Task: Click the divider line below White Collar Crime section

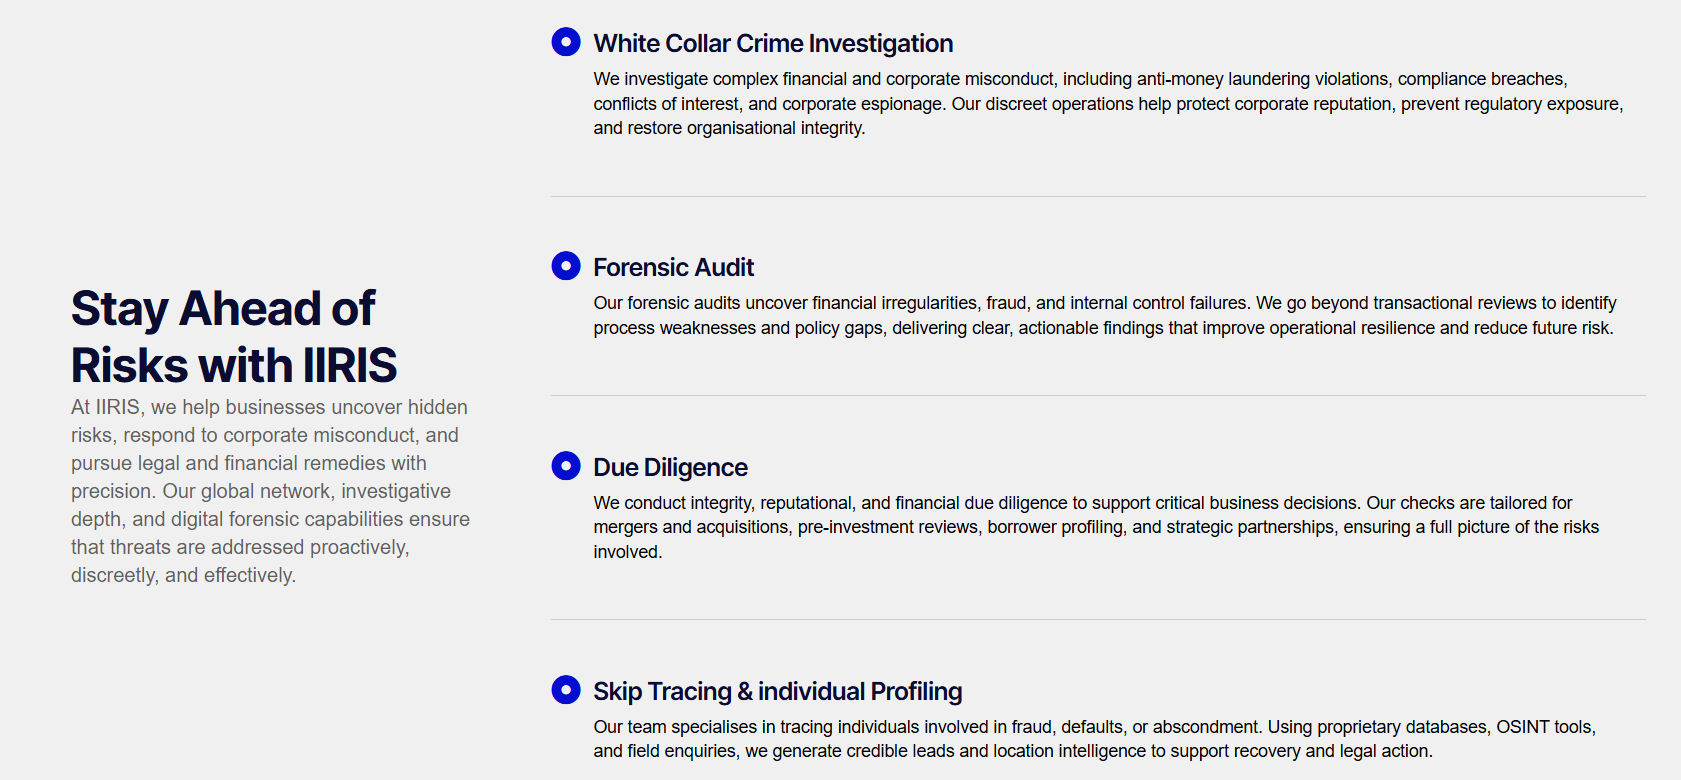Action: pyautogui.click(x=1097, y=197)
